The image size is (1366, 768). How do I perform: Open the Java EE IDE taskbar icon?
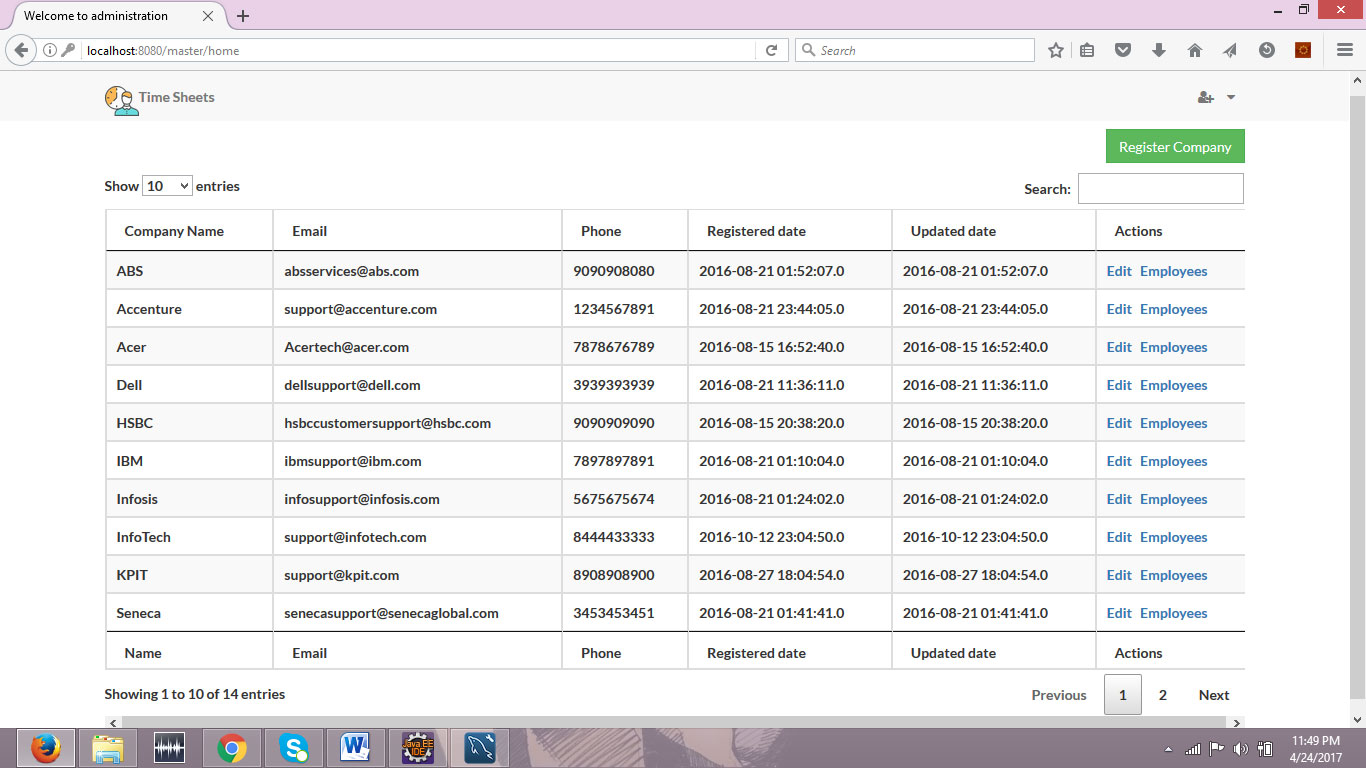(x=418, y=748)
